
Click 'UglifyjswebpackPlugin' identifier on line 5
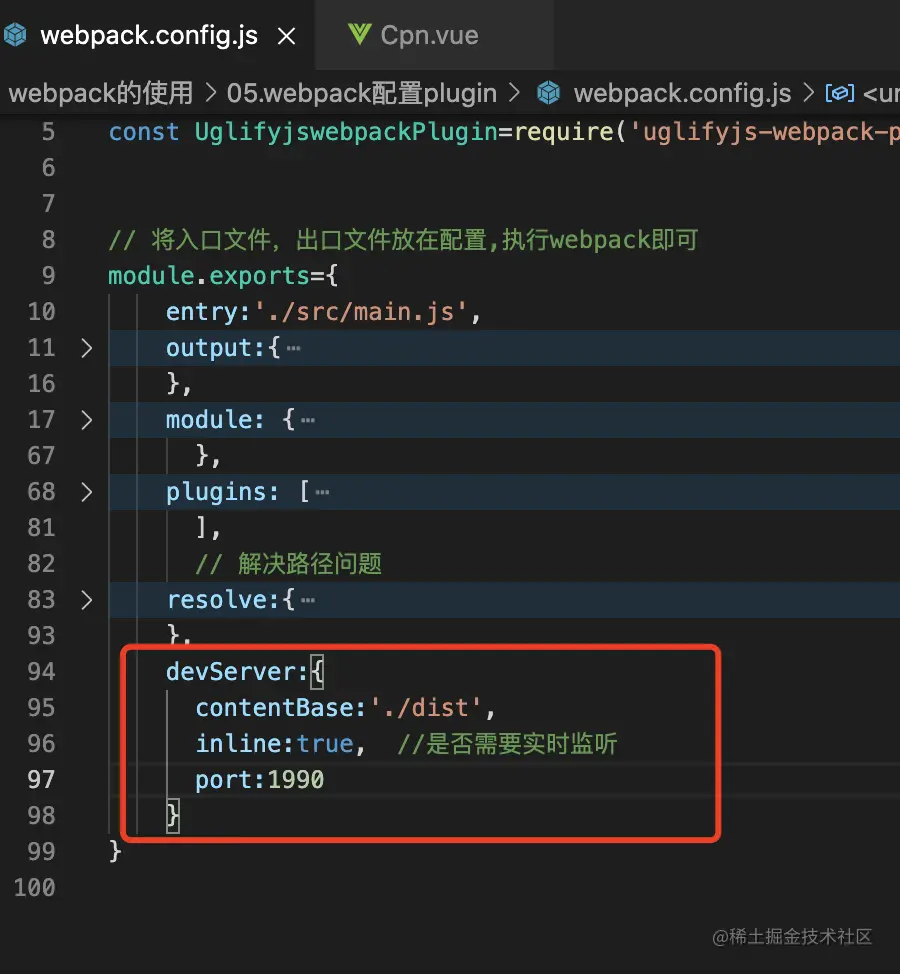(346, 132)
